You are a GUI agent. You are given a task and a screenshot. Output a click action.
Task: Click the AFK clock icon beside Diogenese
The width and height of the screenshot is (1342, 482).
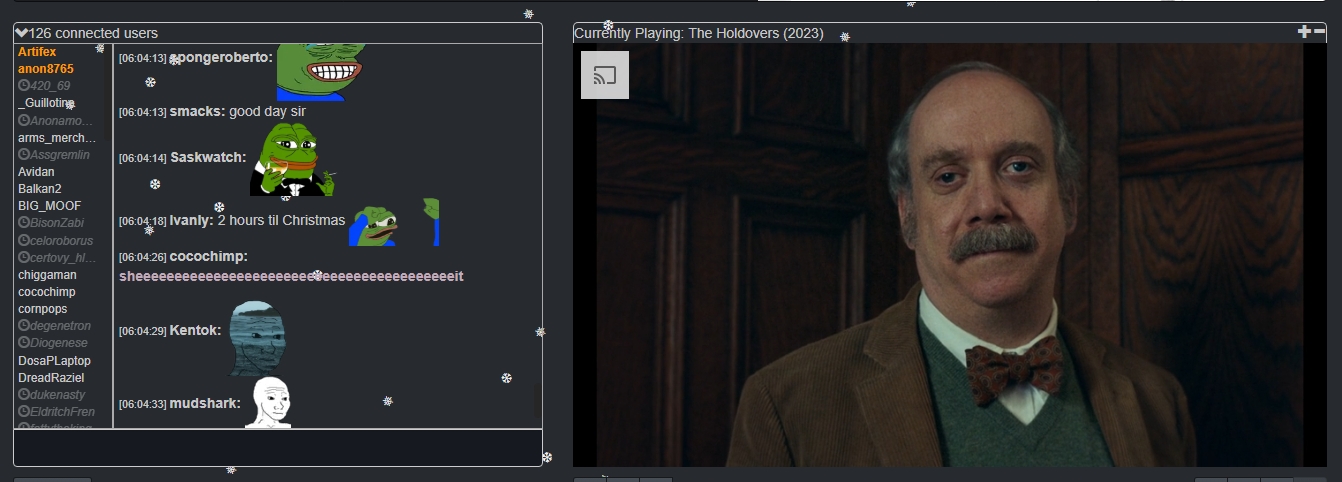coord(24,343)
